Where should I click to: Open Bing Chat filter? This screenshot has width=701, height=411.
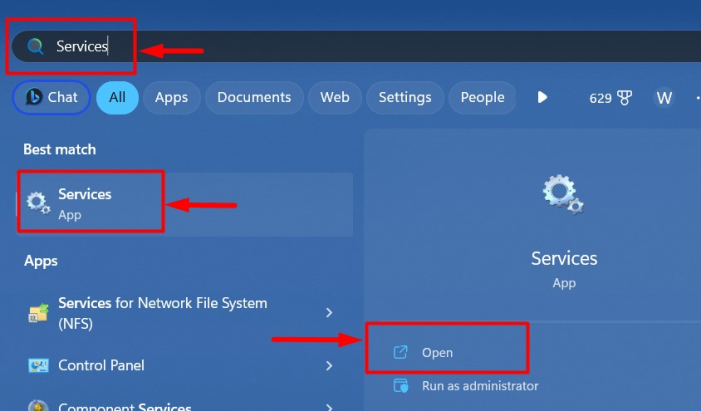pos(51,97)
